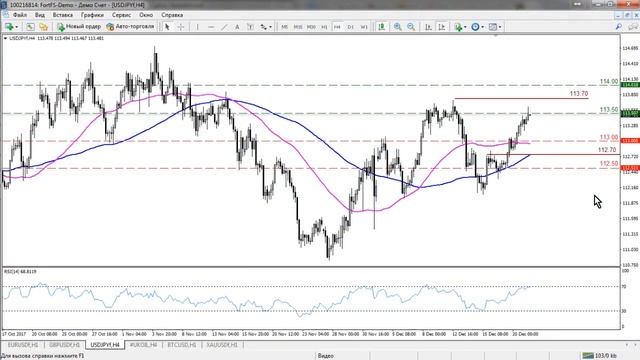The image size is (640, 360).
Task: Select the crosshair tool
Action: (x=181, y=27)
